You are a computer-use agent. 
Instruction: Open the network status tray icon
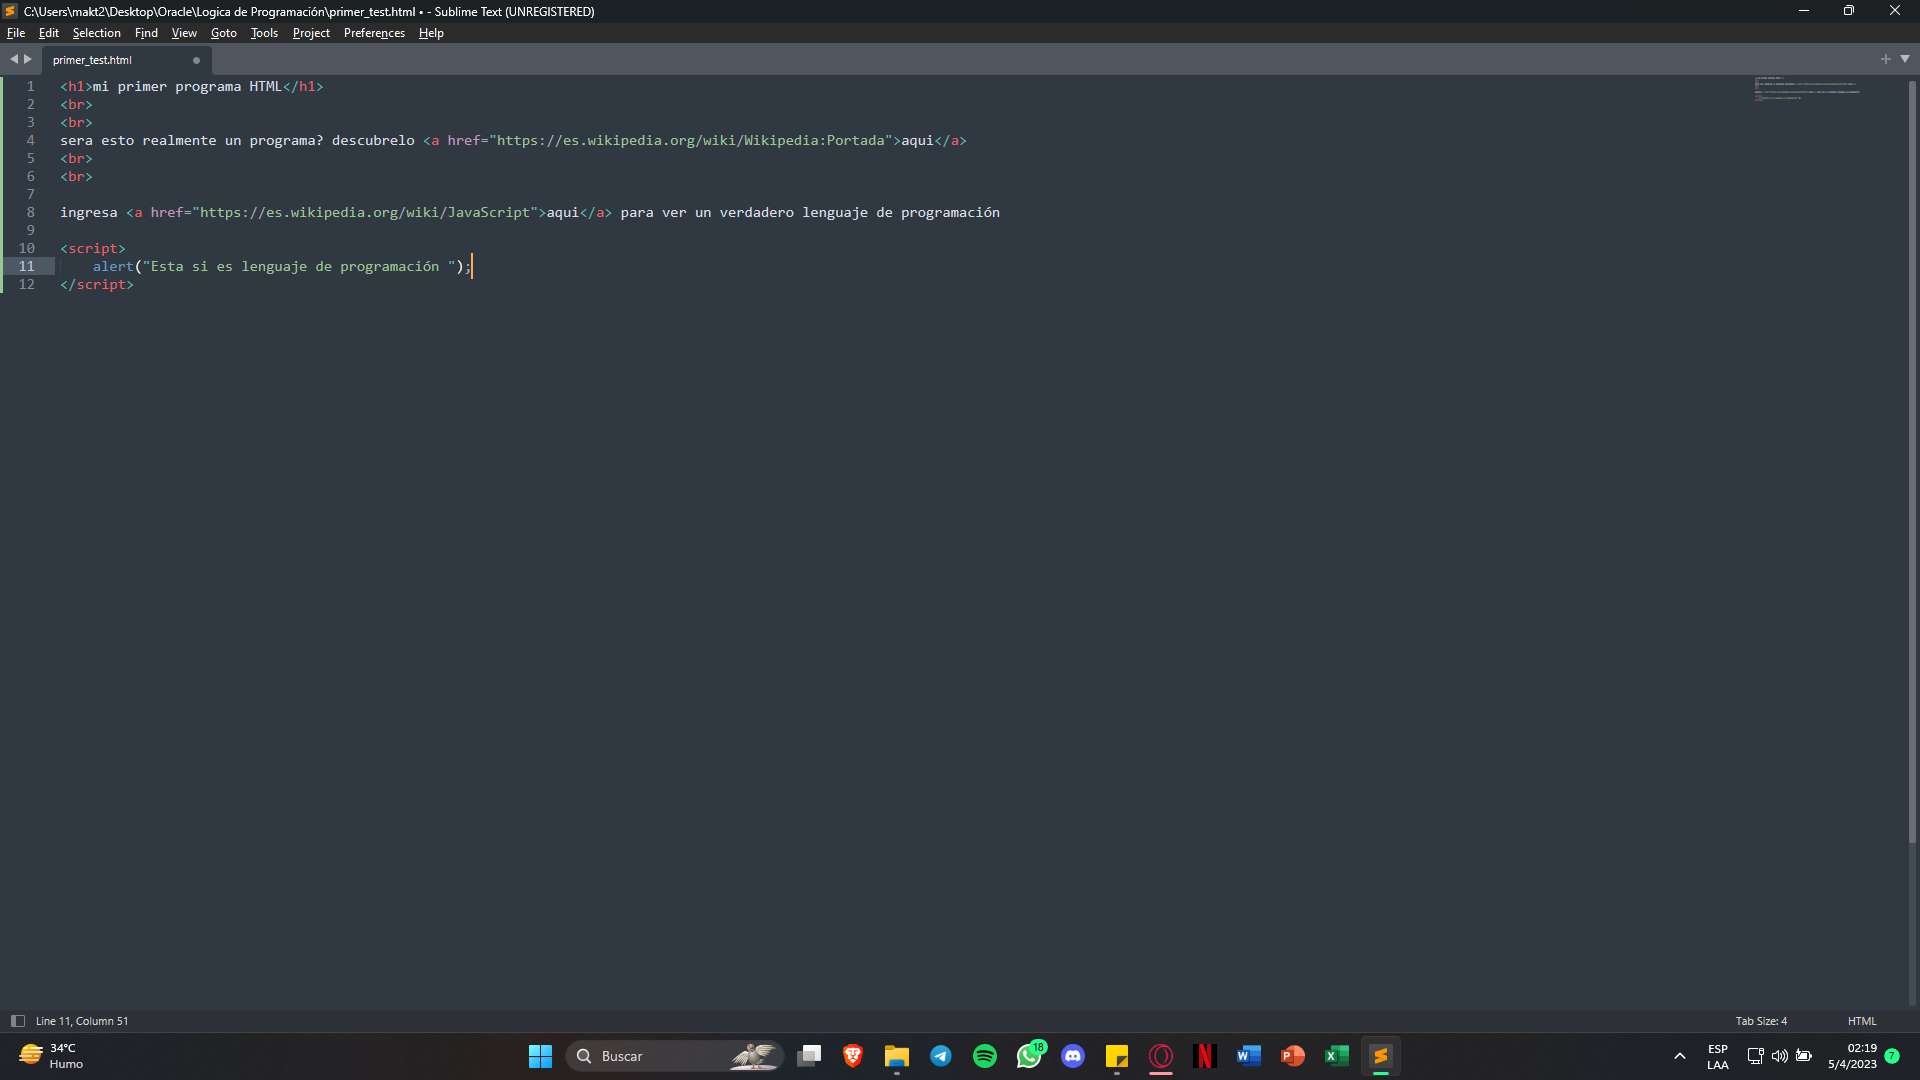tap(1756, 1056)
